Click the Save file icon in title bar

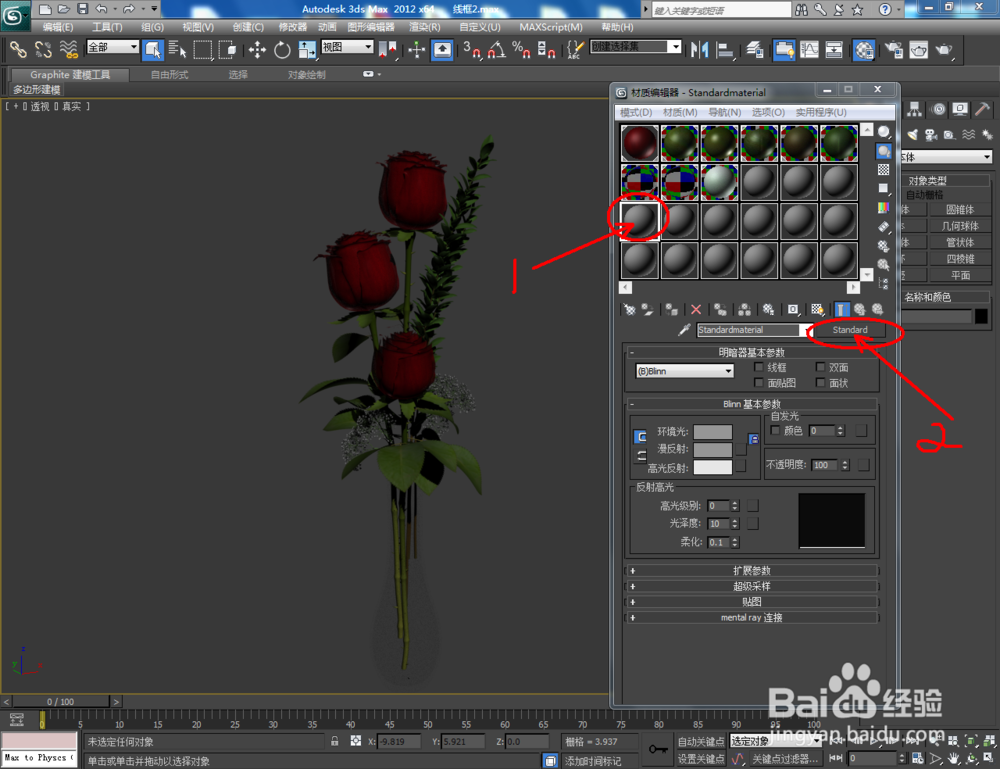click(x=82, y=8)
